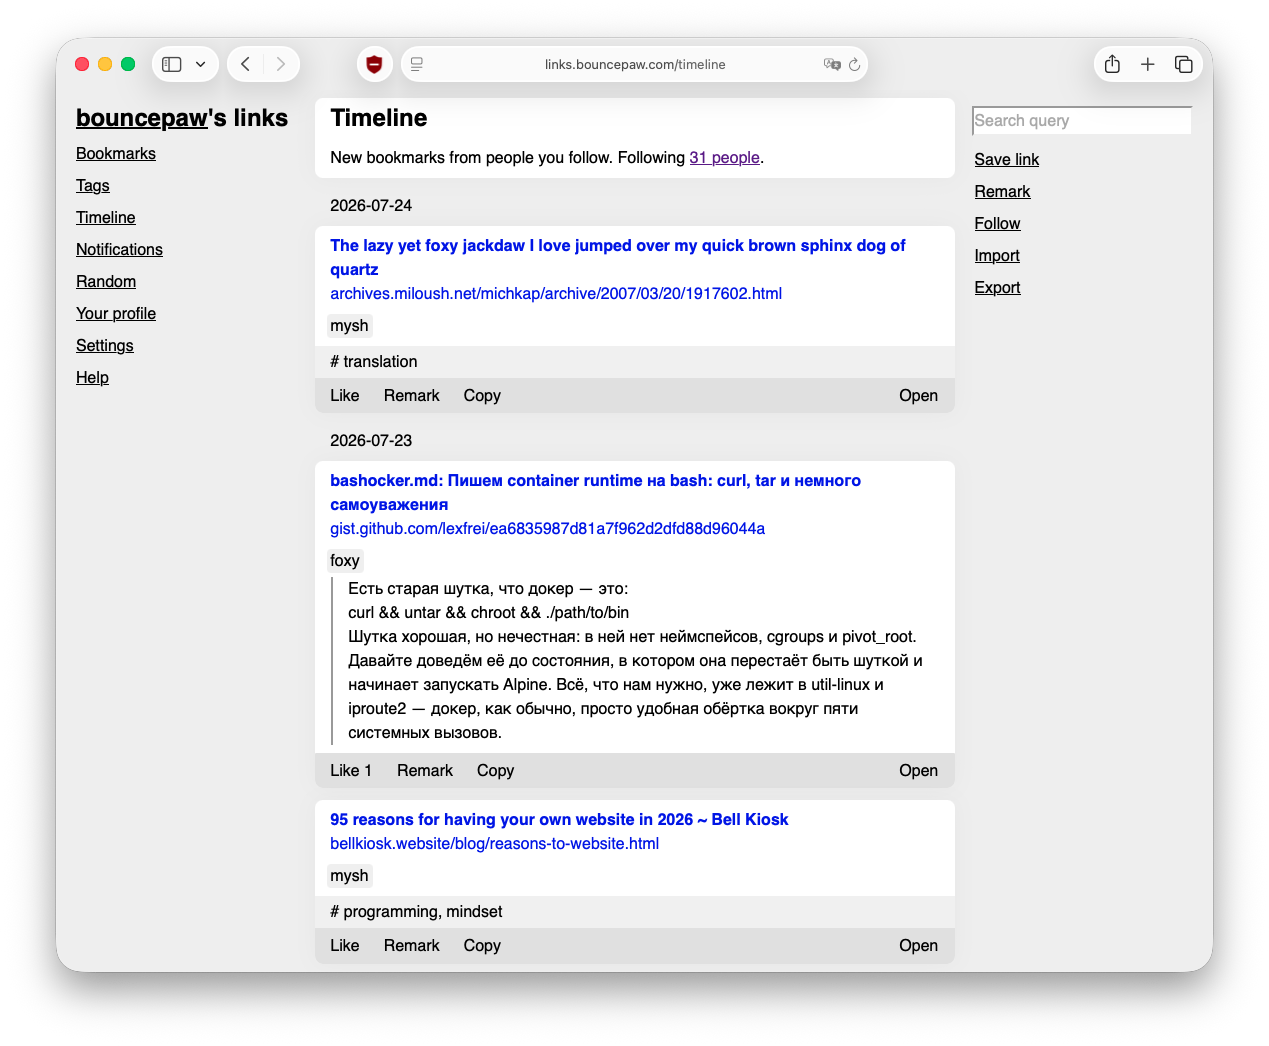This screenshot has height=1046, width=1269.
Task: Like the 95 reasons bookmark
Action: [x=345, y=945]
